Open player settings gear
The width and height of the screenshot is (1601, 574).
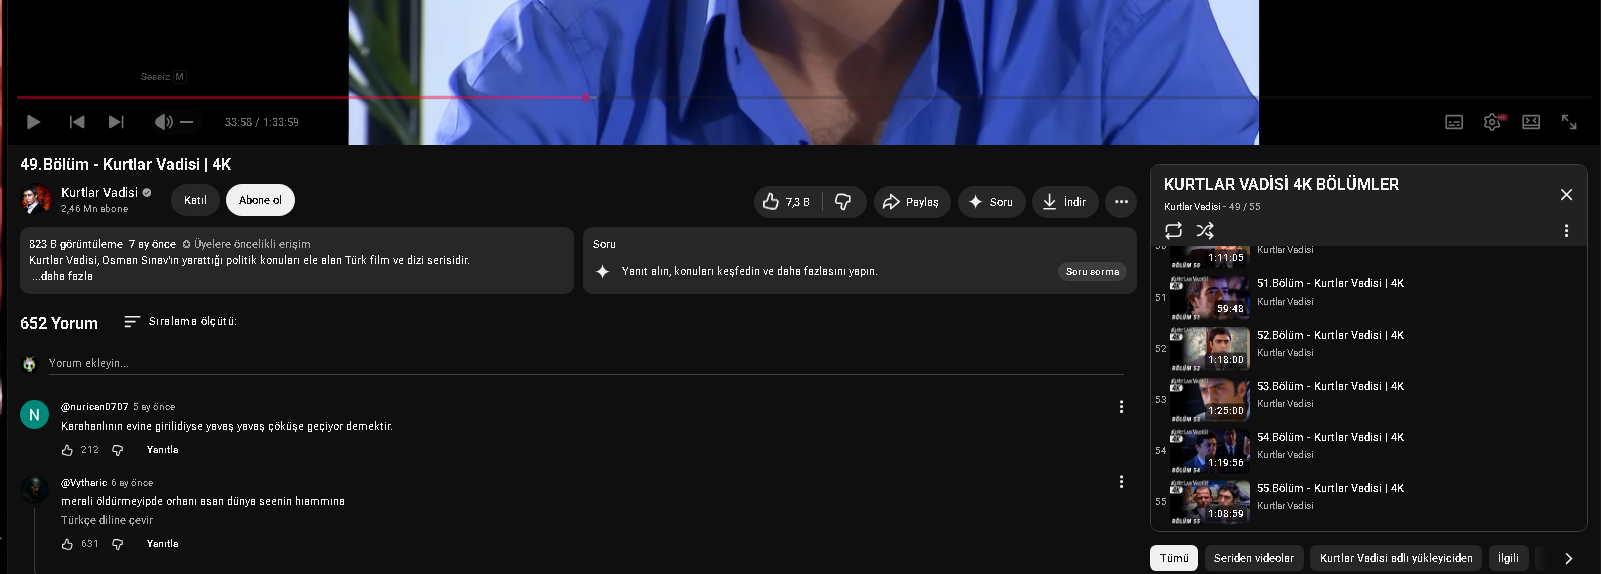[x=1492, y=122]
